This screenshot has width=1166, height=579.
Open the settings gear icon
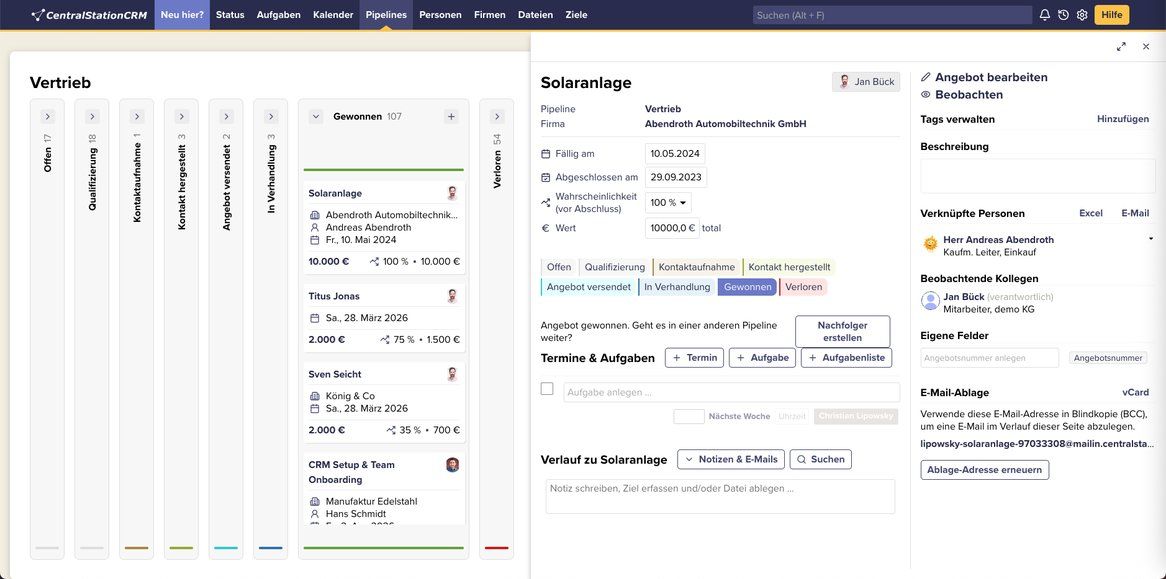(x=1082, y=15)
